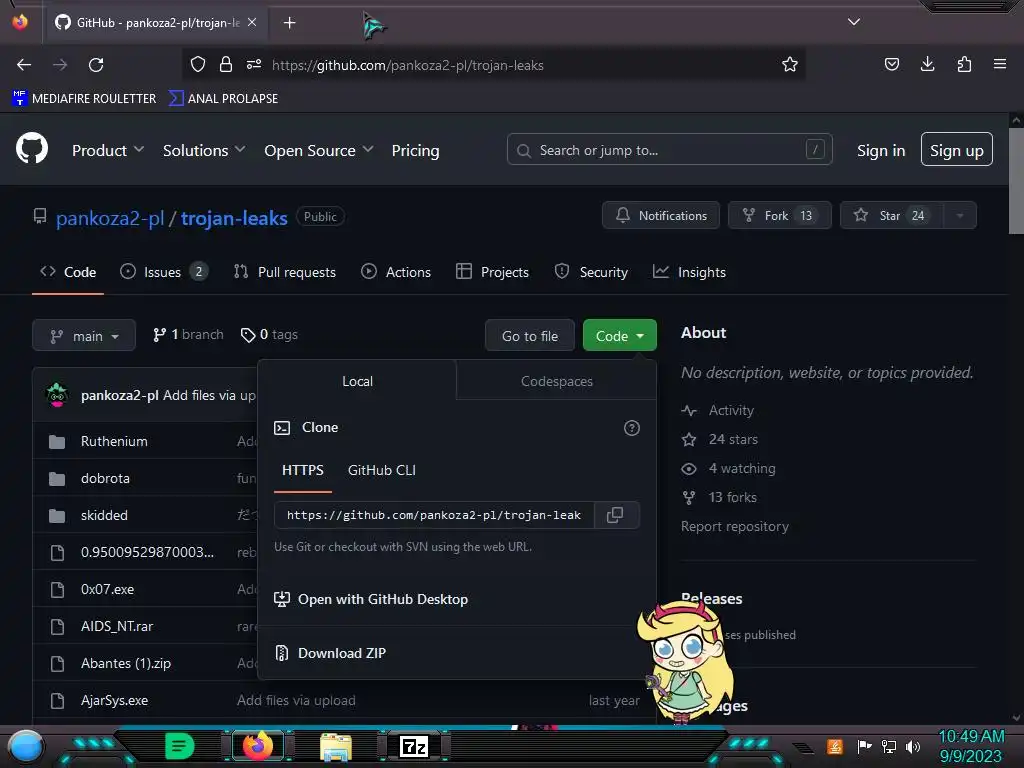Click Pricing in the header
Viewport: 1024px width, 768px height.
pyautogui.click(x=415, y=150)
